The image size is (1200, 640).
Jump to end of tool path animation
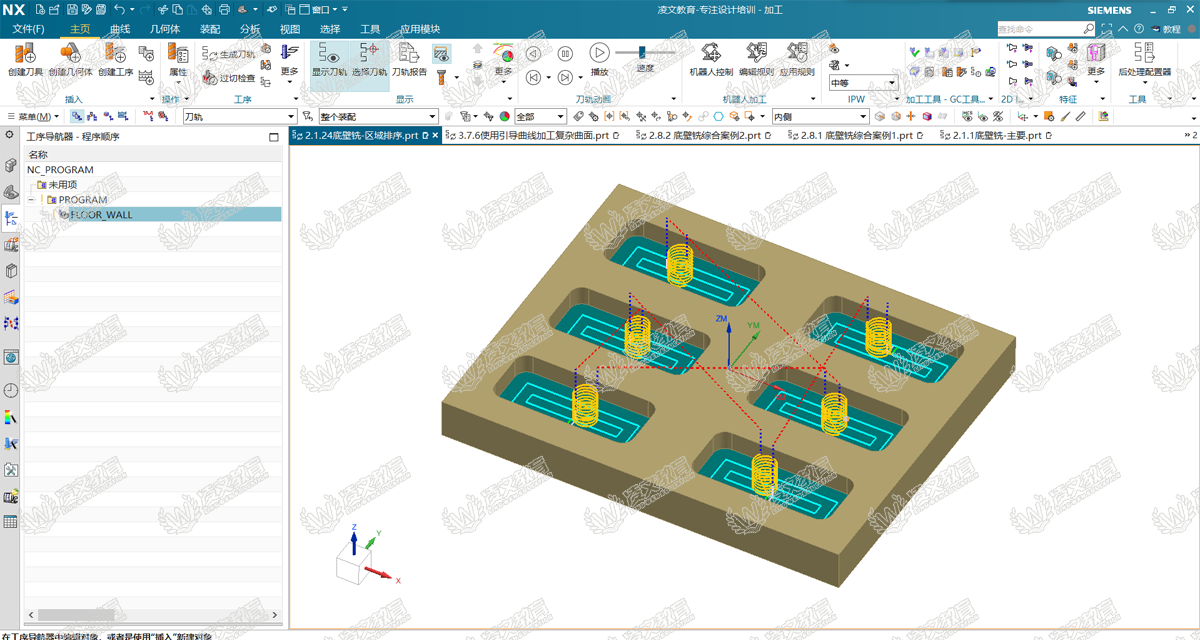[x=565, y=77]
